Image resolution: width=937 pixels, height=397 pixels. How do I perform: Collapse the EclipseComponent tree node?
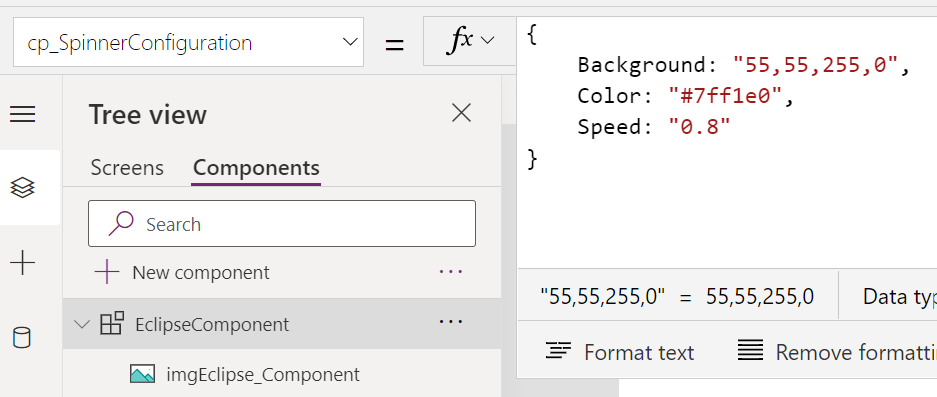81,324
